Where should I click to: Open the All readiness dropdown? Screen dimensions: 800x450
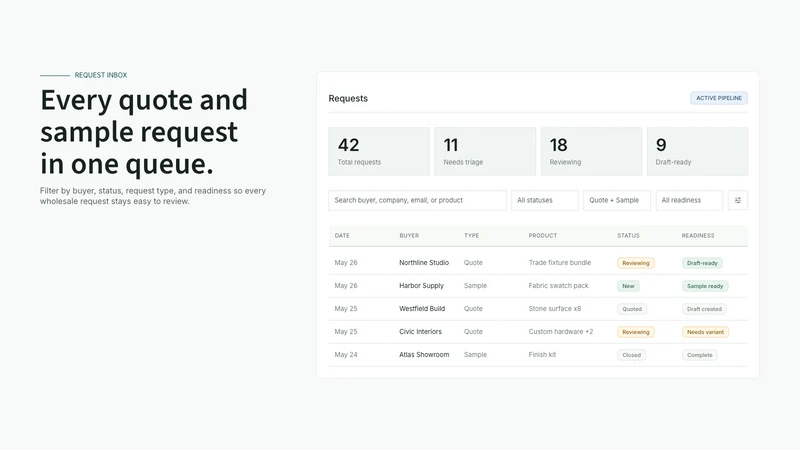click(x=689, y=201)
